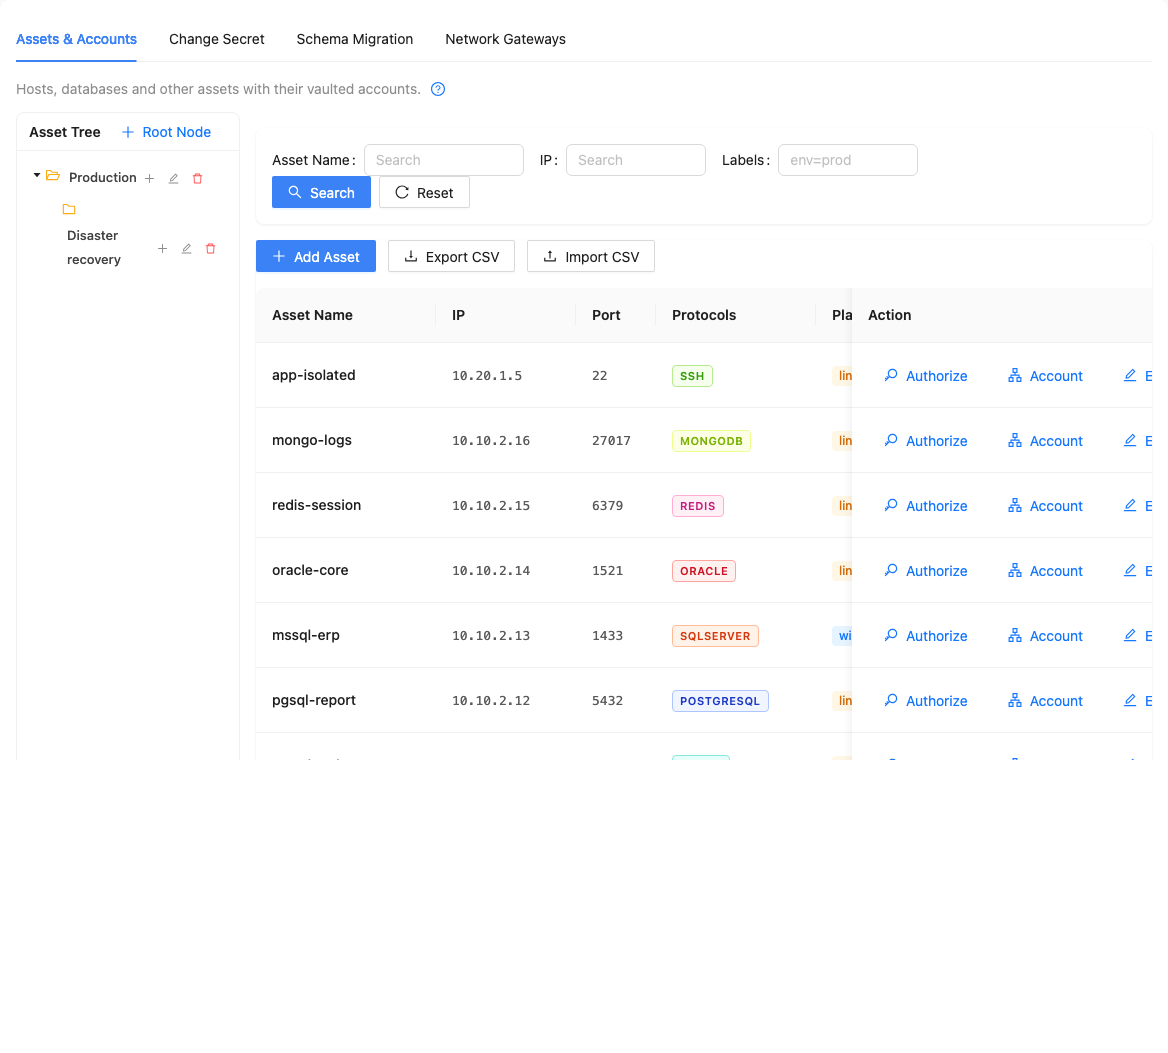Click the help question mark icon

(x=438, y=89)
